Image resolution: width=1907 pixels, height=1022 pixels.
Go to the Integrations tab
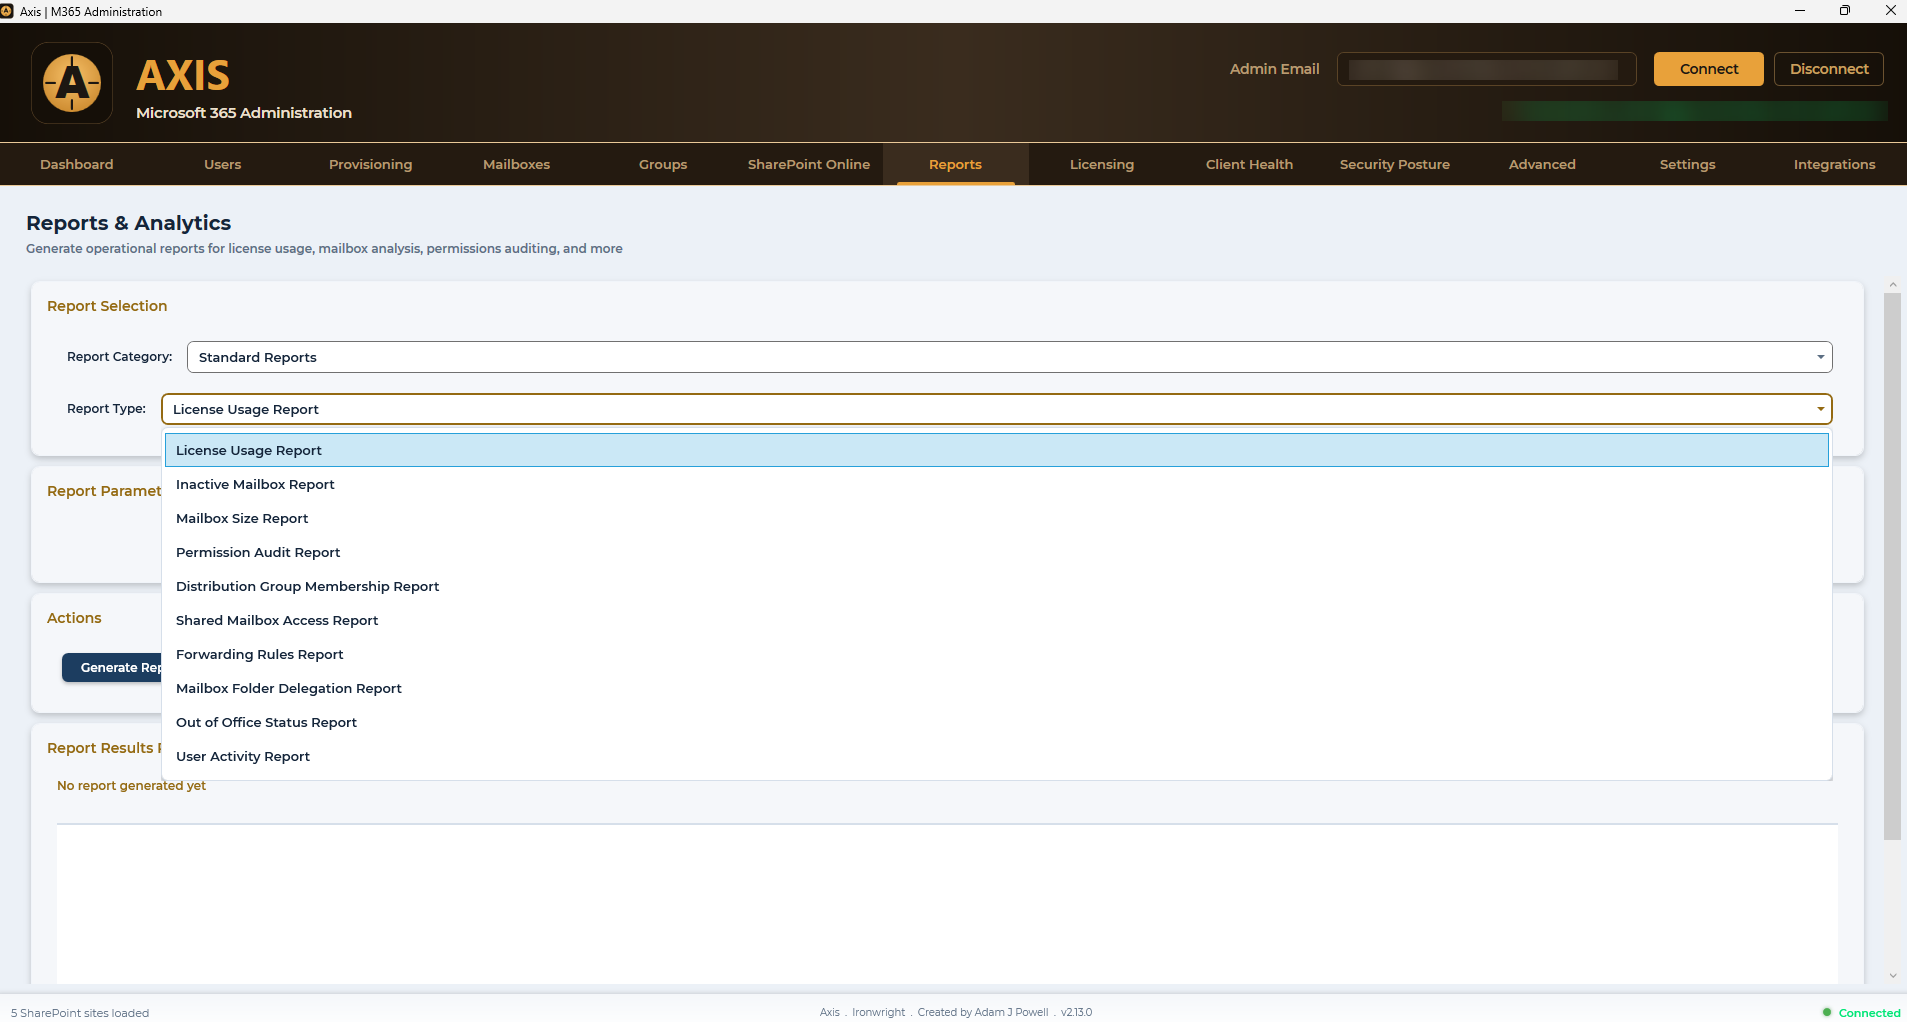[1834, 164]
